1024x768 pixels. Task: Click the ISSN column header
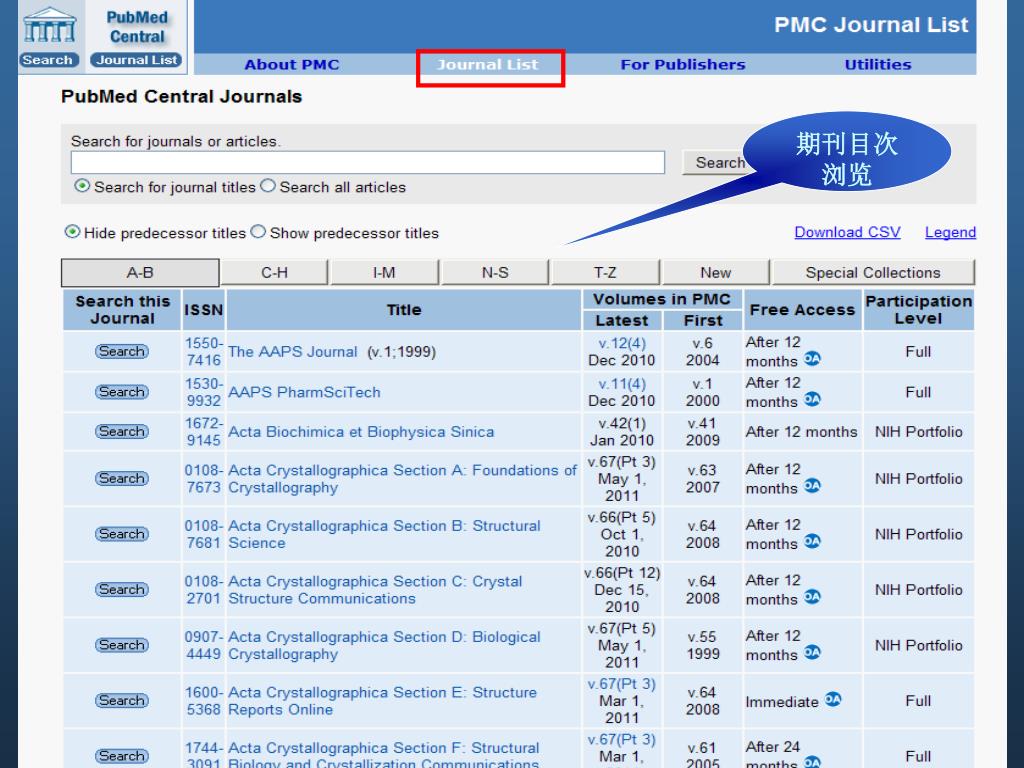[204, 310]
